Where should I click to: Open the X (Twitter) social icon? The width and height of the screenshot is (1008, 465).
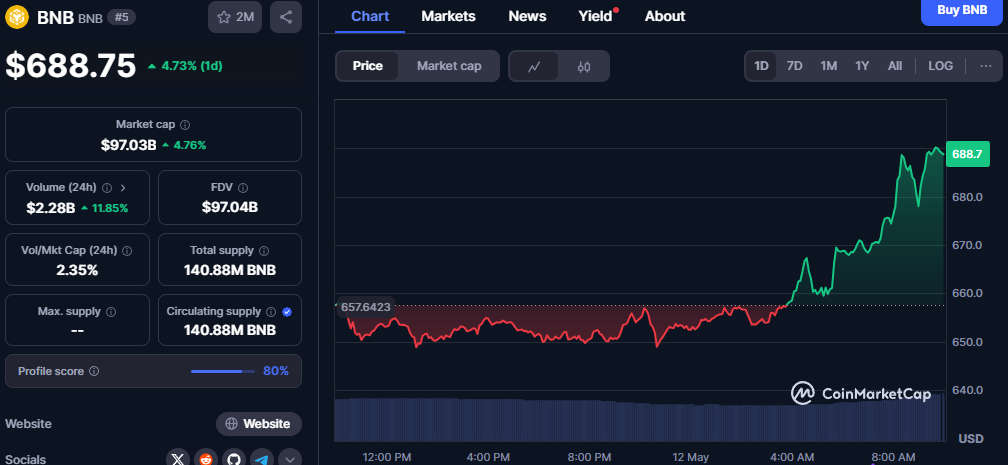pyautogui.click(x=178, y=459)
